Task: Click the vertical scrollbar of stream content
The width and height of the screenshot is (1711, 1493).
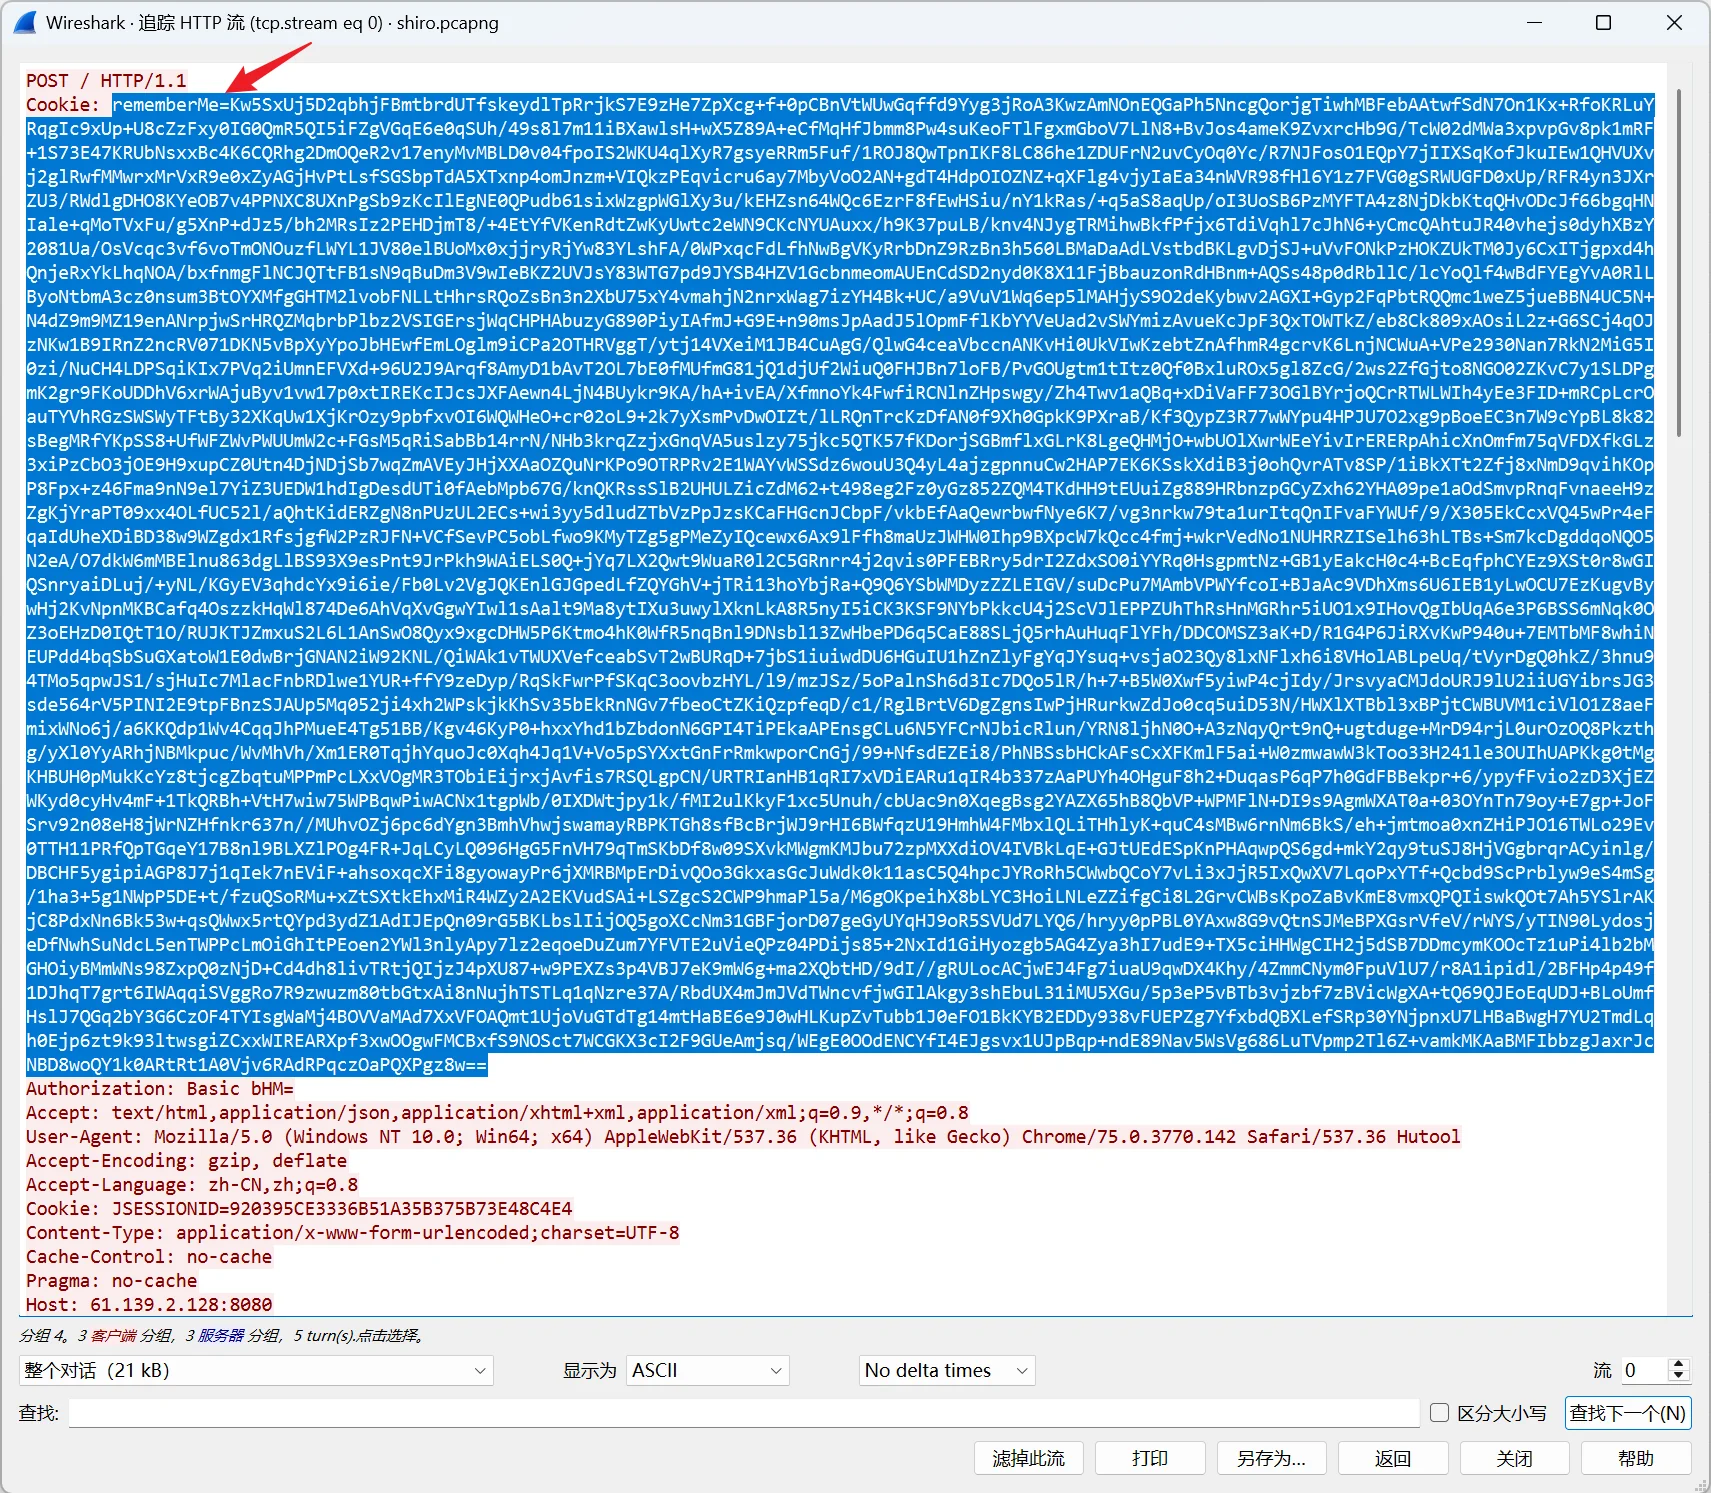Action: pyautogui.click(x=1678, y=262)
